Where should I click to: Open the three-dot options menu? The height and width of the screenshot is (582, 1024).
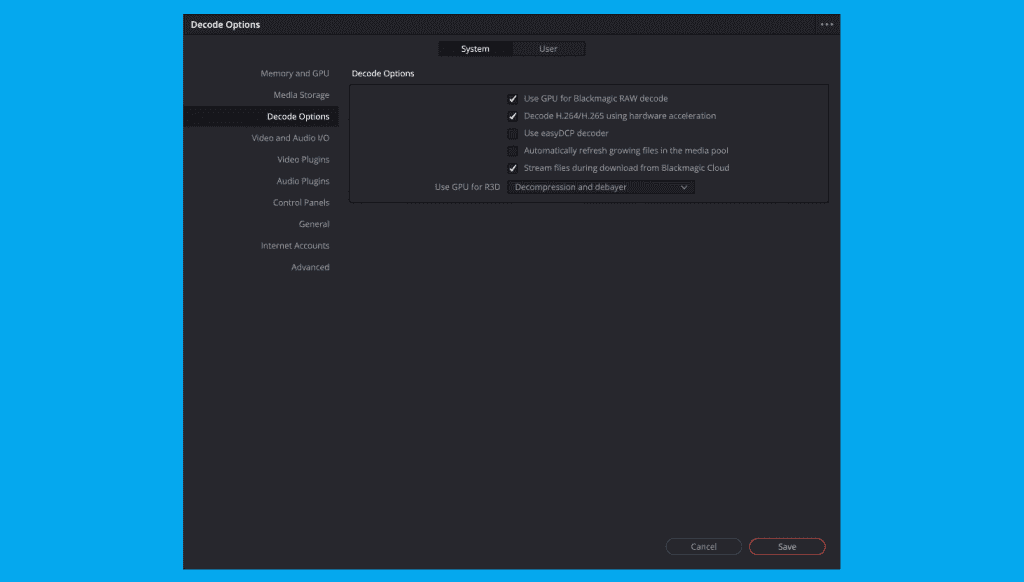click(x=826, y=24)
